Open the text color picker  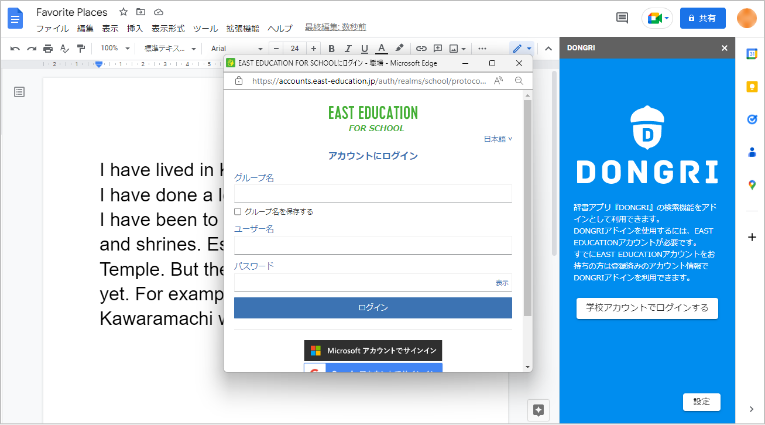[382, 48]
